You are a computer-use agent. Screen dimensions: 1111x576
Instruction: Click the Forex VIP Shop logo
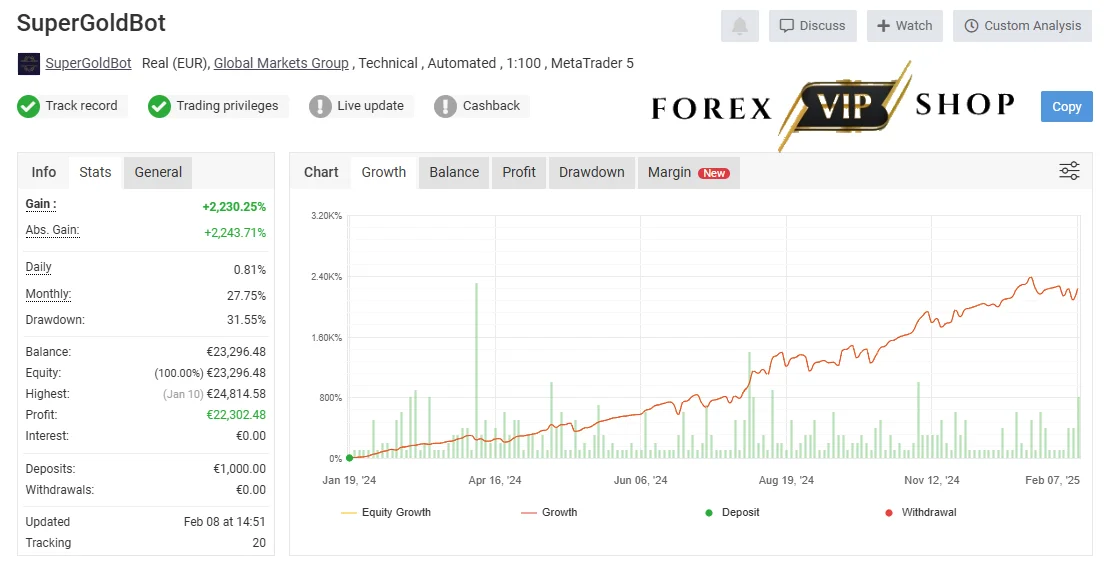833,106
